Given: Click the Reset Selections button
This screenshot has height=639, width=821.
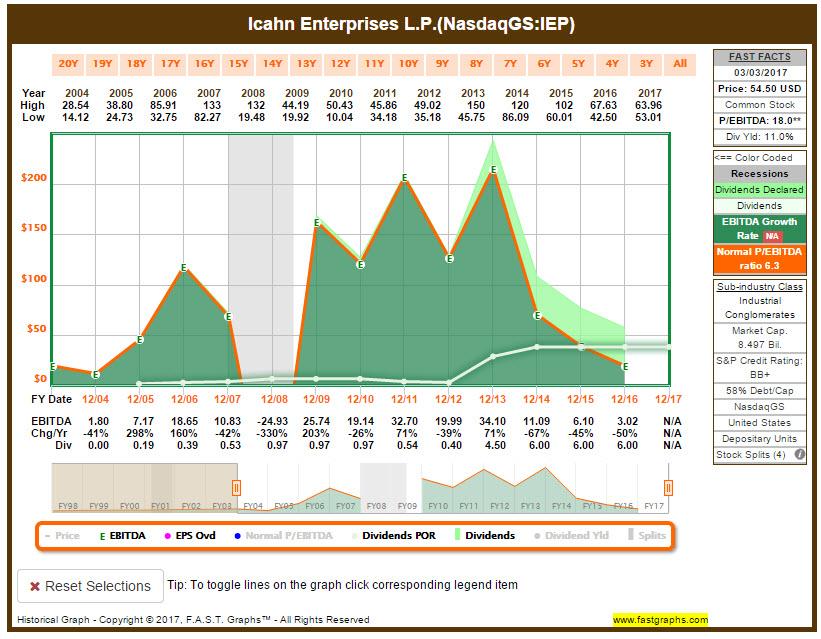Looking at the screenshot, I should click(x=91, y=586).
